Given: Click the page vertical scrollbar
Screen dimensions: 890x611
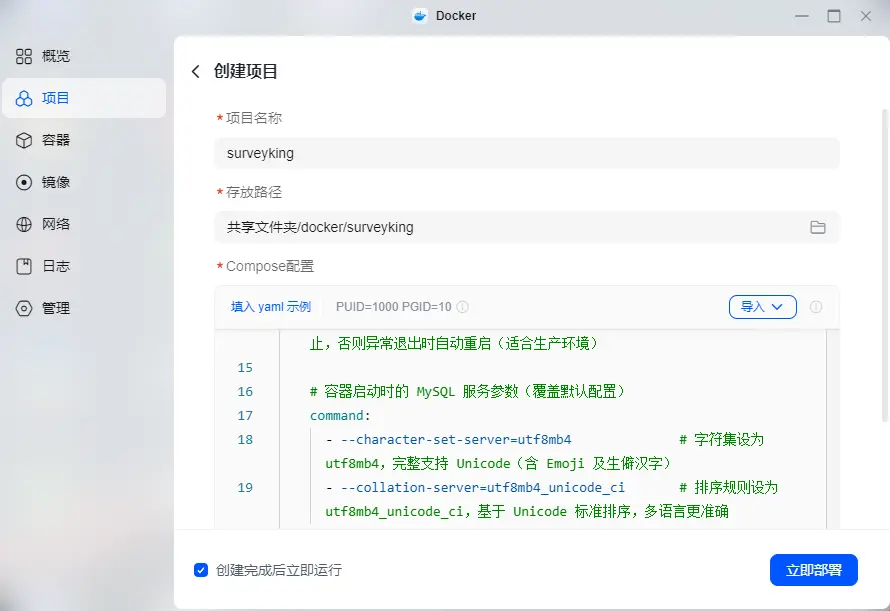Looking at the screenshot, I should (884, 265).
